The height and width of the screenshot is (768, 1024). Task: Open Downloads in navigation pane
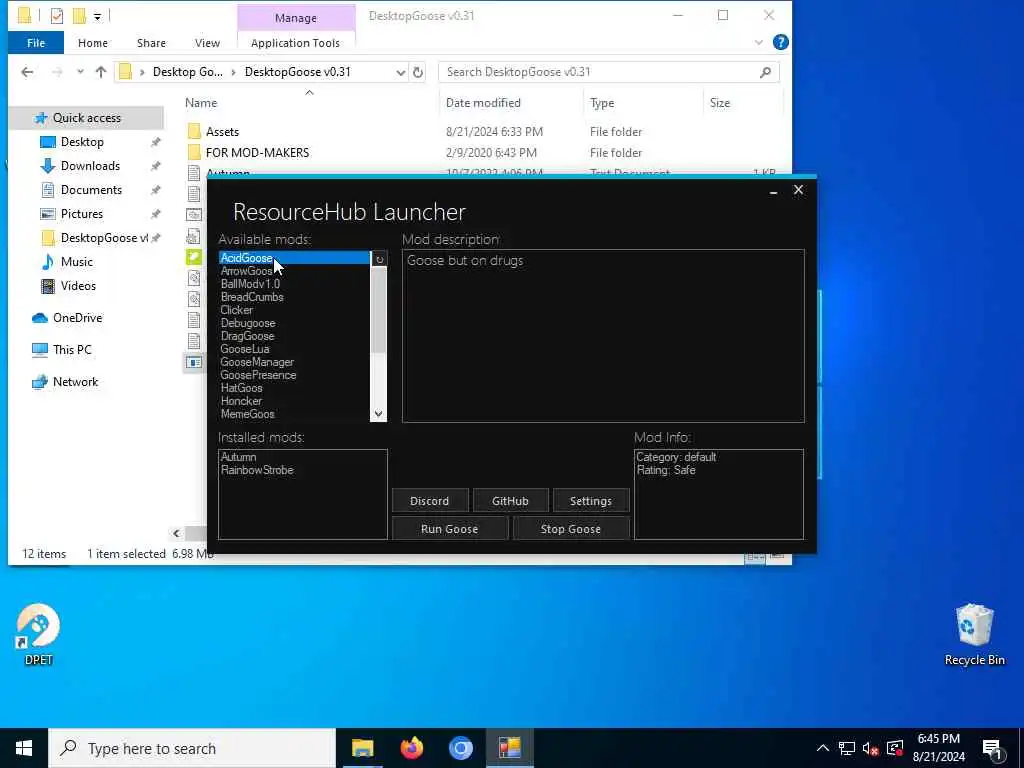90,166
